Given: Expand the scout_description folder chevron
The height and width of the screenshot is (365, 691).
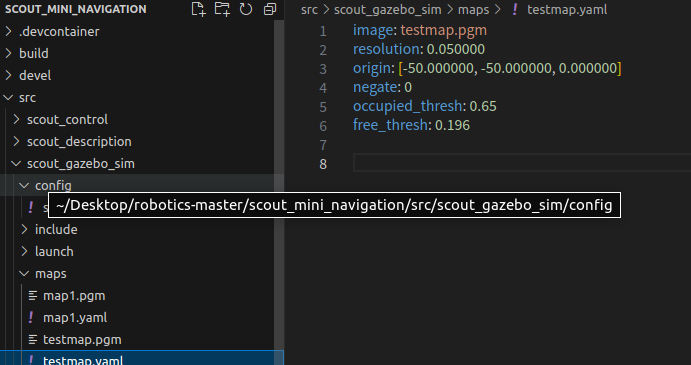Looking at the screenshot, I should coord(16,142).
